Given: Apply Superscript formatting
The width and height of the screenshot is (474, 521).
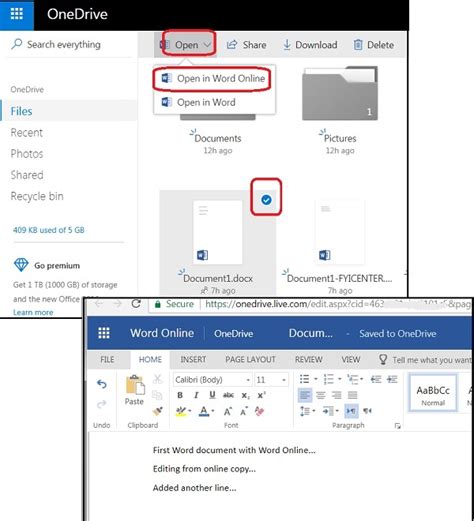Looking at the screenshot, I should pos(261,395).
